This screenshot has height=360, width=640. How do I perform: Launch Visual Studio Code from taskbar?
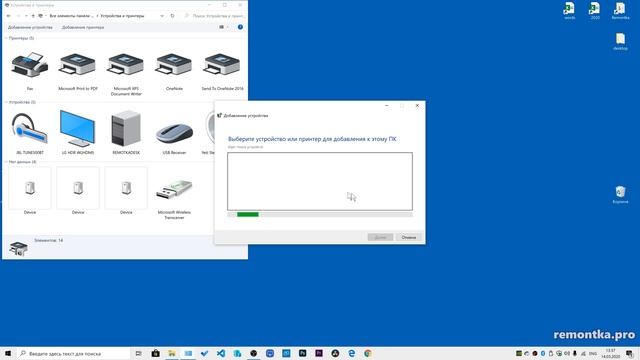point(221,353)
